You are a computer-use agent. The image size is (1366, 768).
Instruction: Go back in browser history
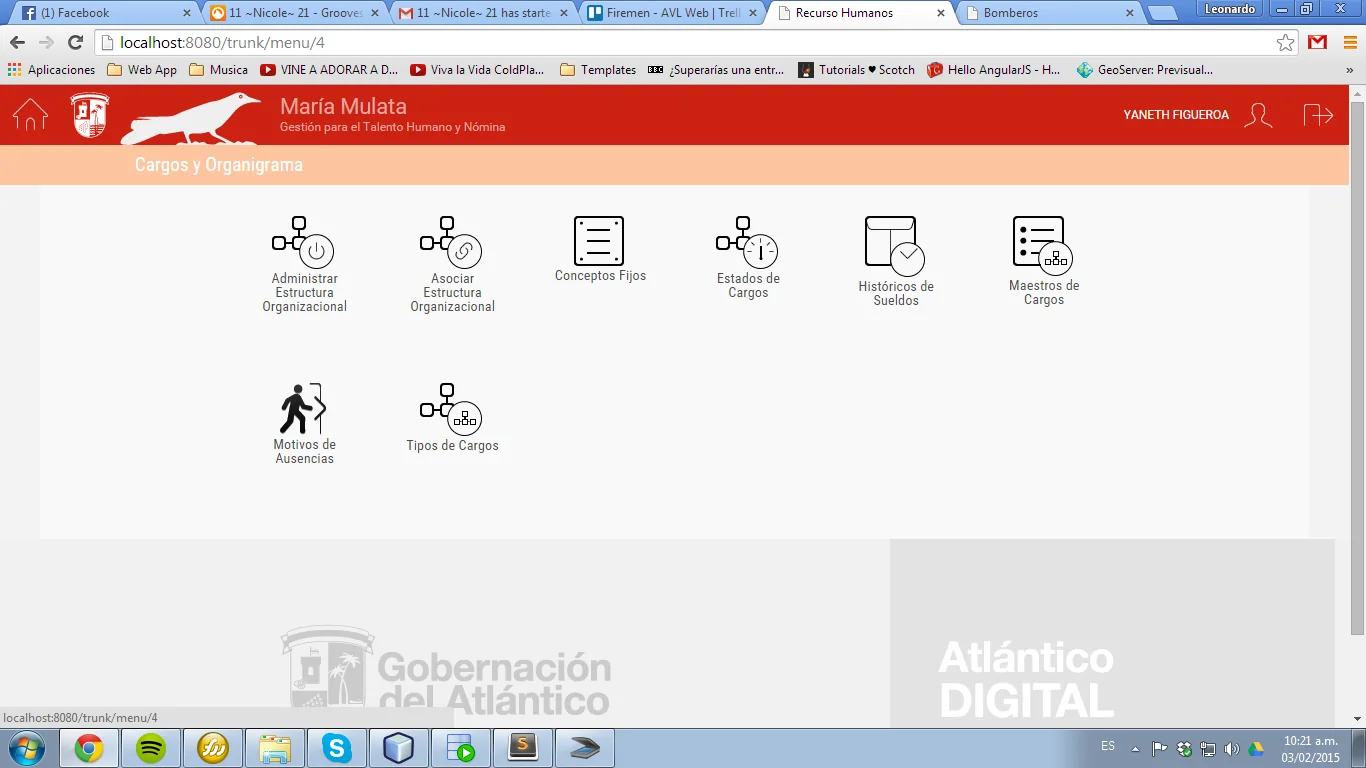[x=17, y=43]
